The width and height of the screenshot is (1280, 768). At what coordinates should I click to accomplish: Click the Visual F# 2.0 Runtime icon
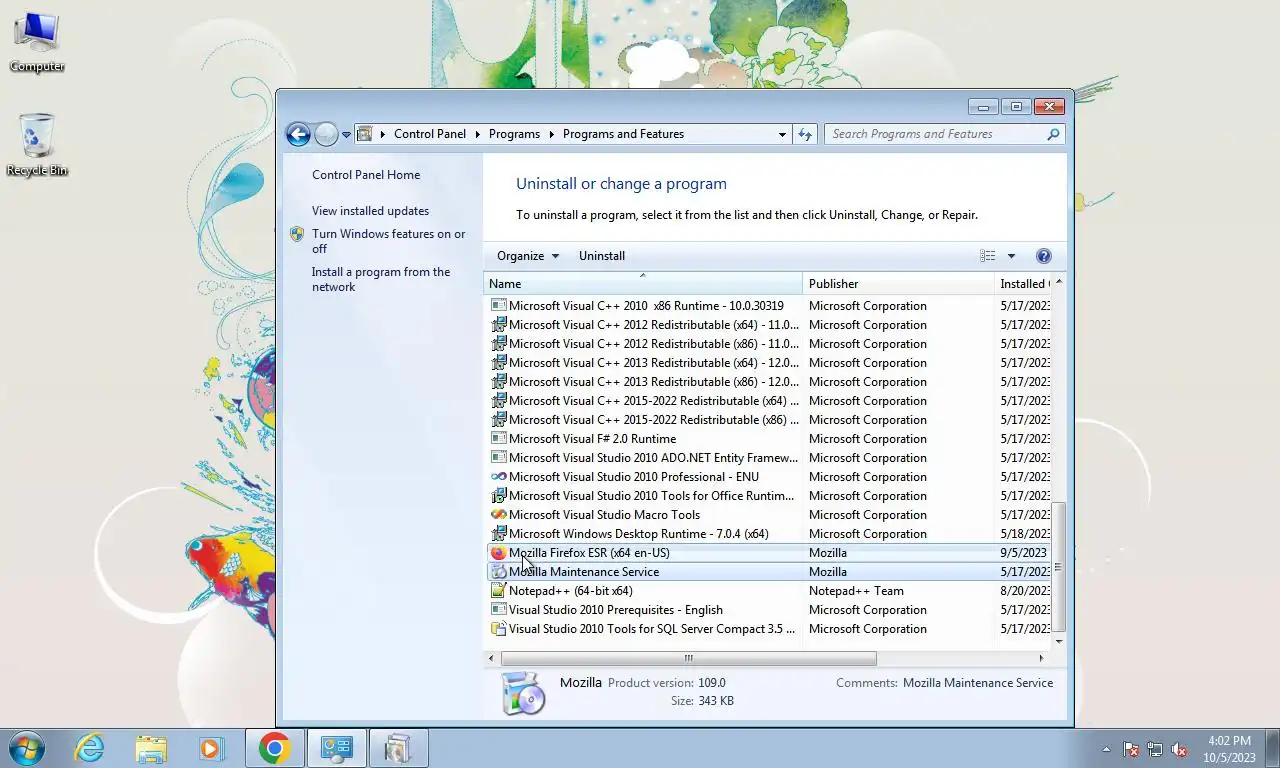tap(498, 439)
